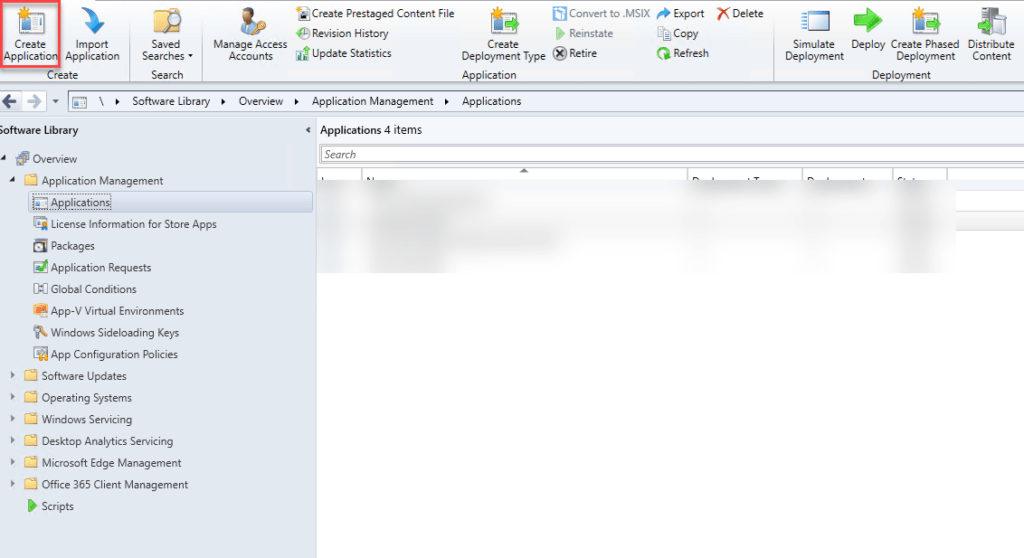Click the Applications list Search field

coord(670,154)
